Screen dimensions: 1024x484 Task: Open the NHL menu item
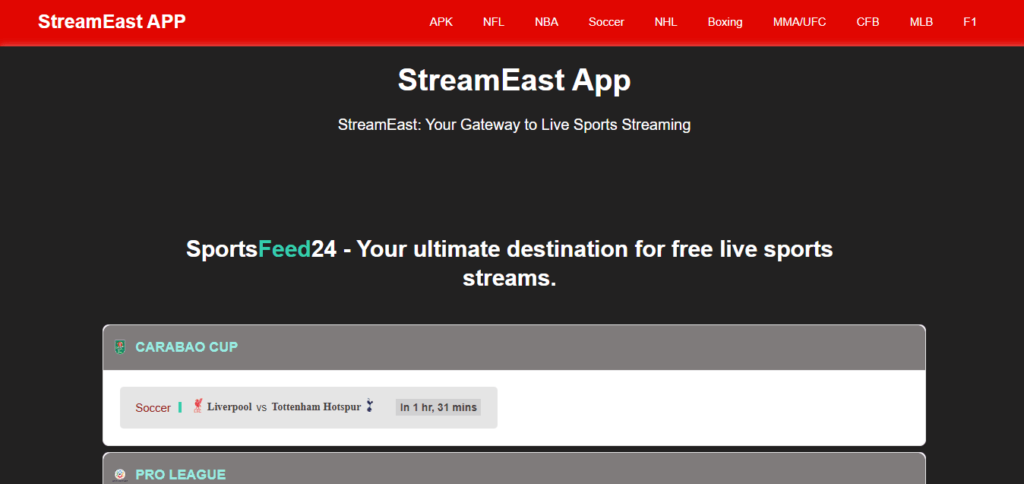(666, 22)
